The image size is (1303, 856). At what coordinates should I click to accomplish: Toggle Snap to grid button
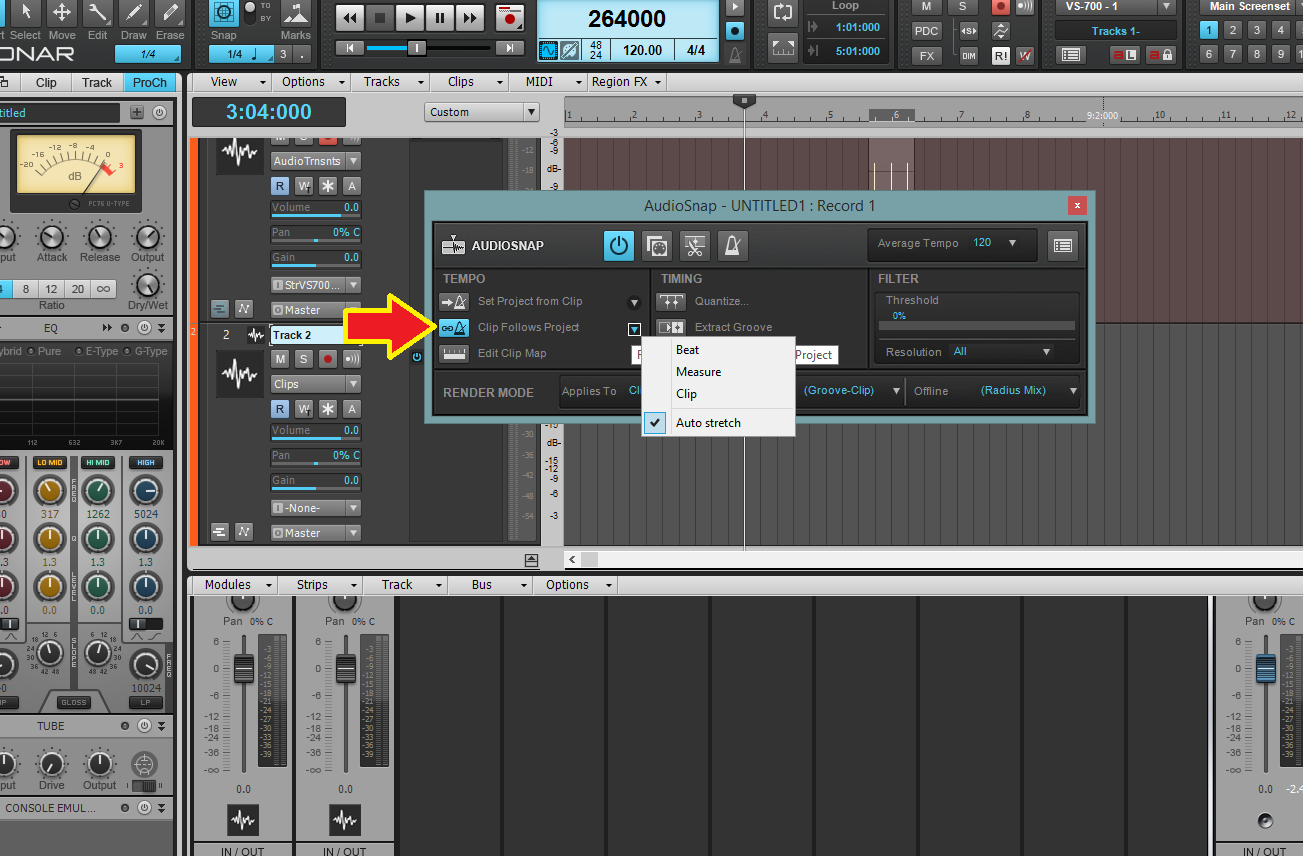pyautogui.click(x=224, y=13)
